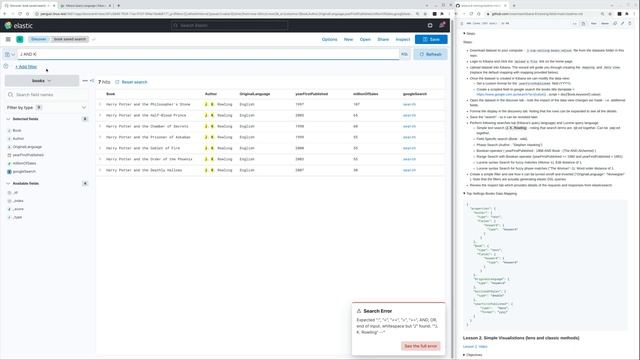640x360 pixels.
Task: Open the Kibana hamburger navigation menu
Action: pos(8,39)
